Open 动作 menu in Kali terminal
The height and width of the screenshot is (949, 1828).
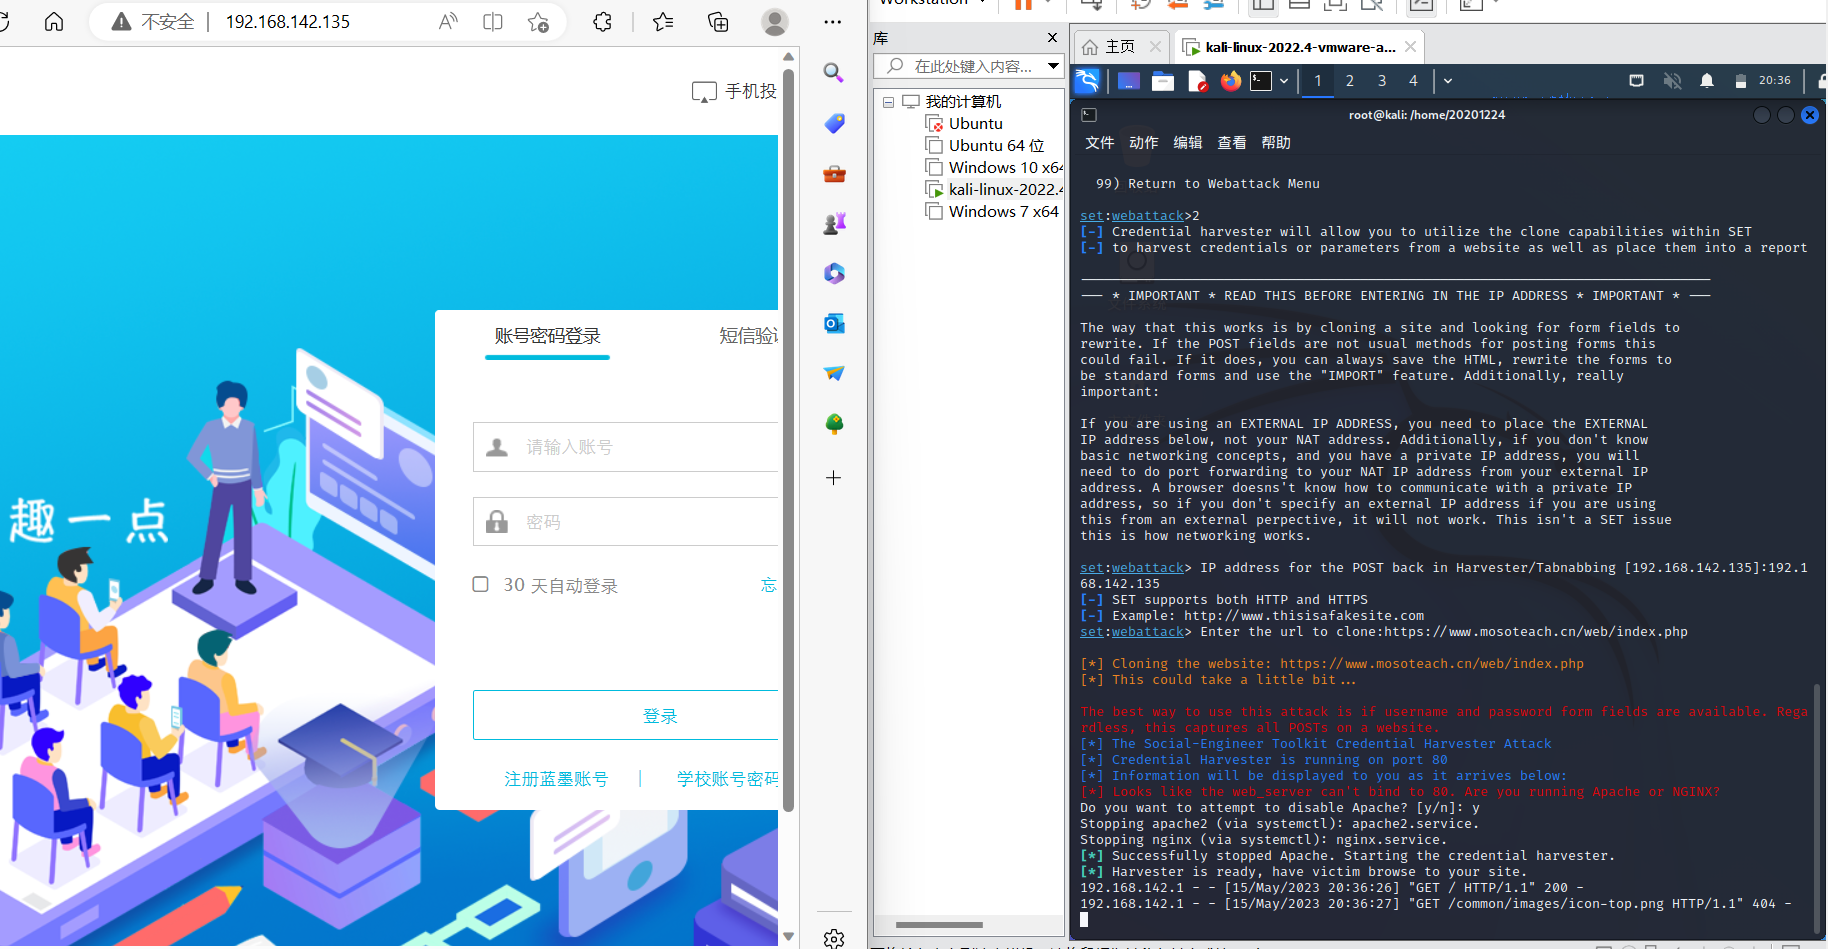click(x=1144, y=143)
